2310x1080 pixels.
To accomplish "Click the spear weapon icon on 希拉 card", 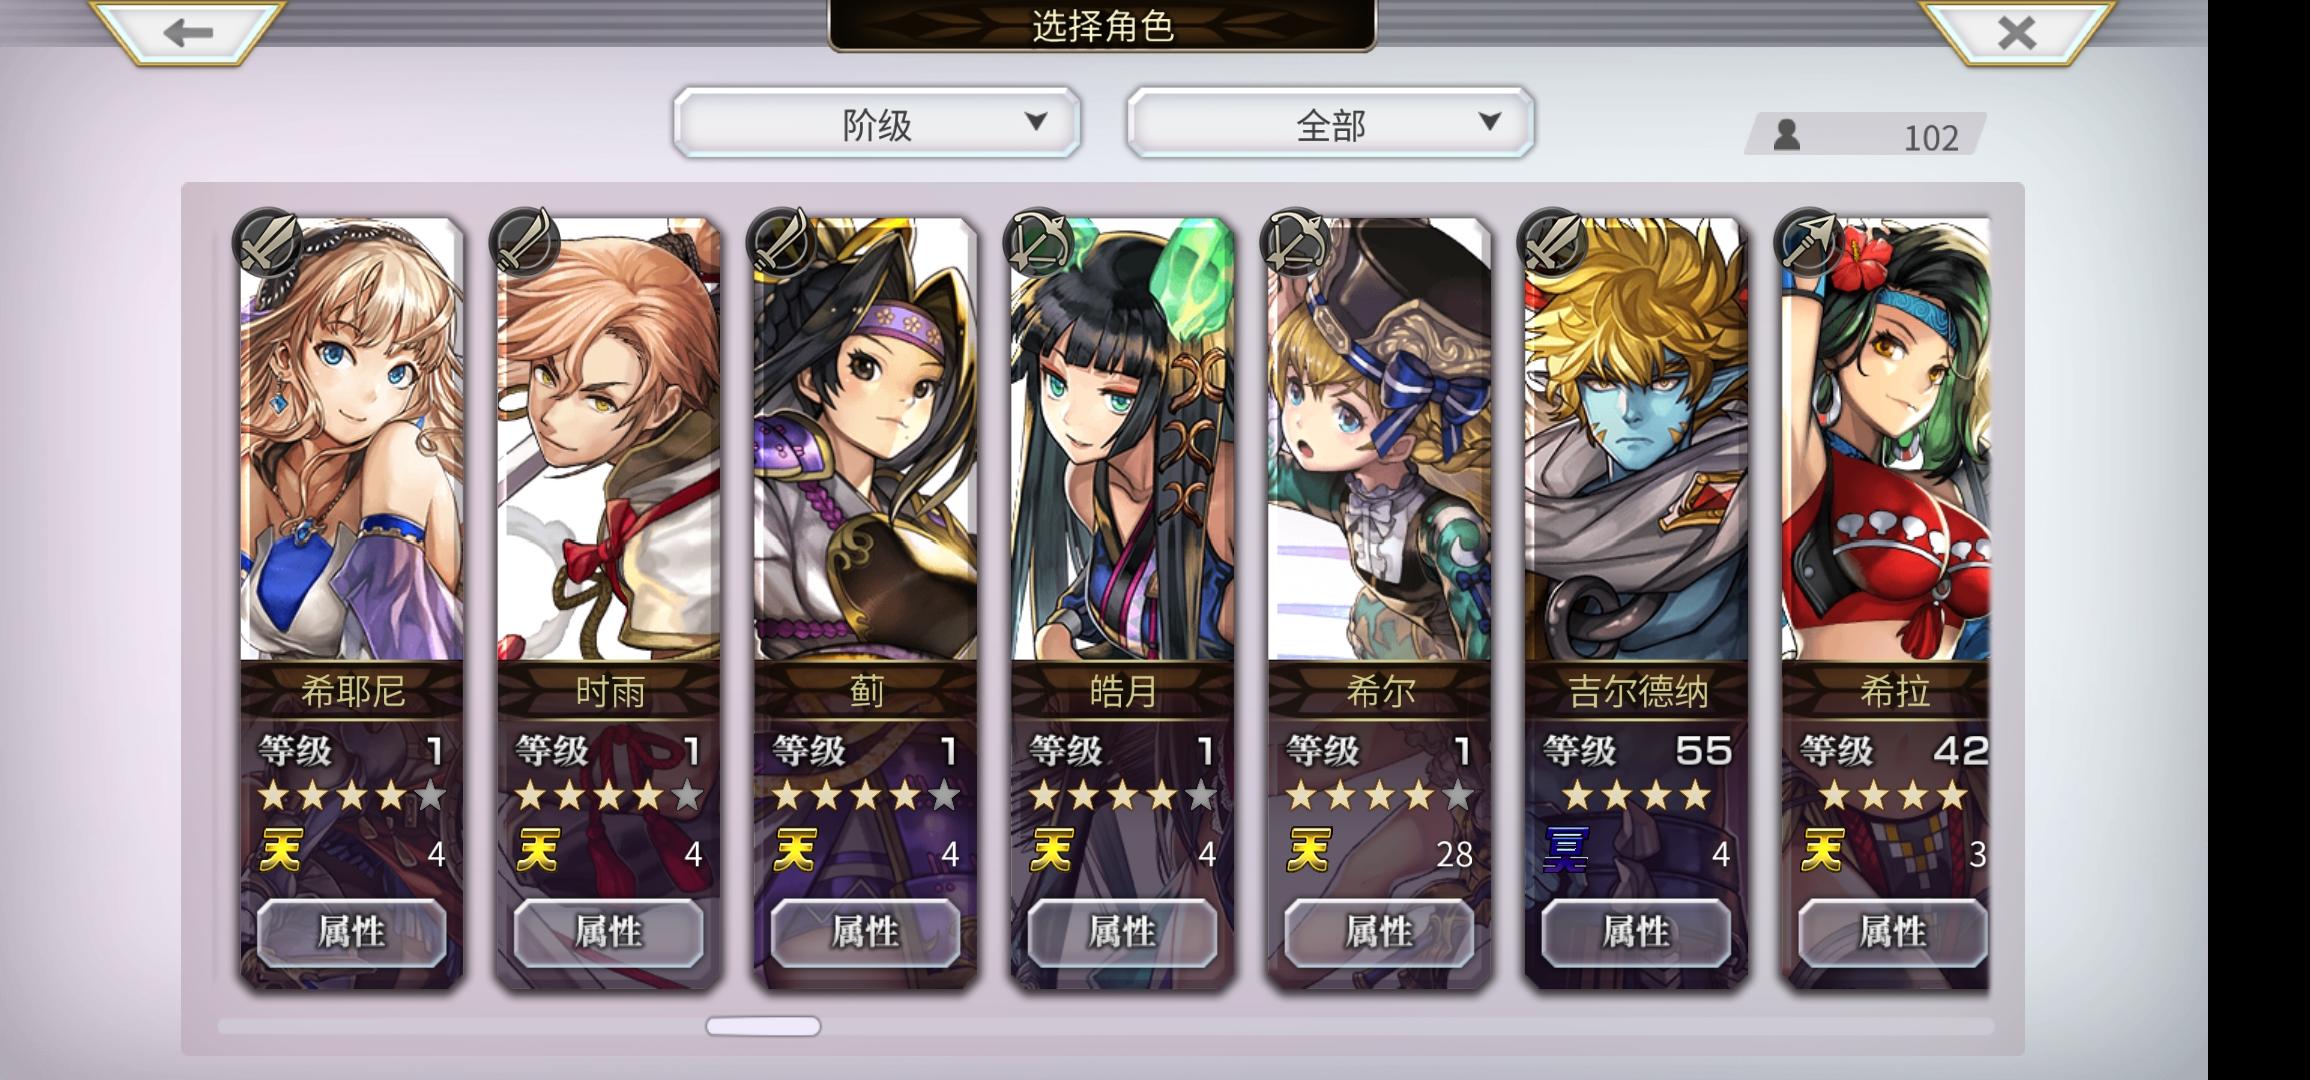I will (x=1808, y=243).
